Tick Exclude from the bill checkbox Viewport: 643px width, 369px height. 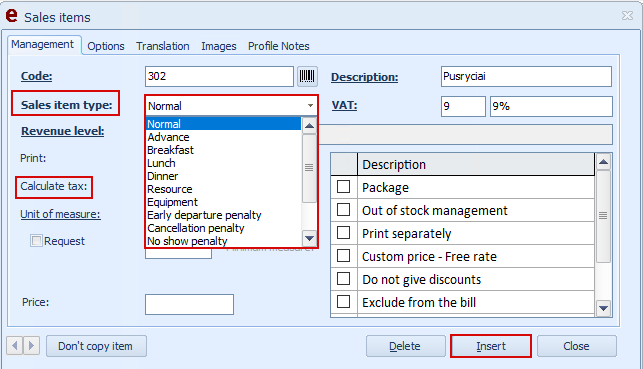pyautogui.click(x=343, y=302)
